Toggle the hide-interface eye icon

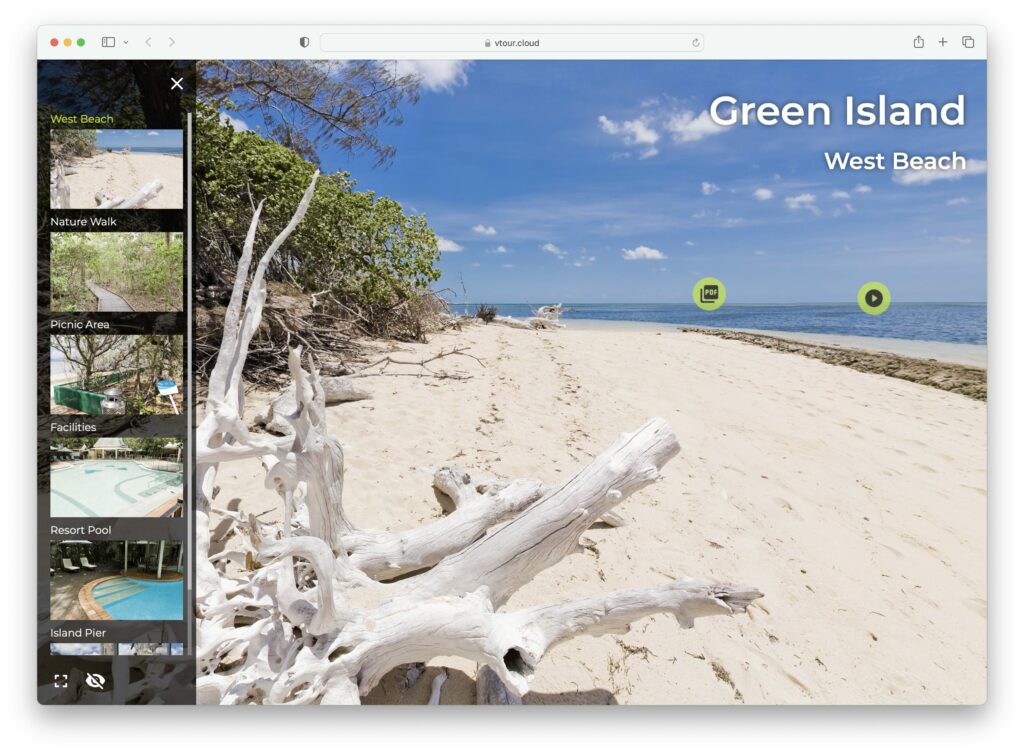95,681
